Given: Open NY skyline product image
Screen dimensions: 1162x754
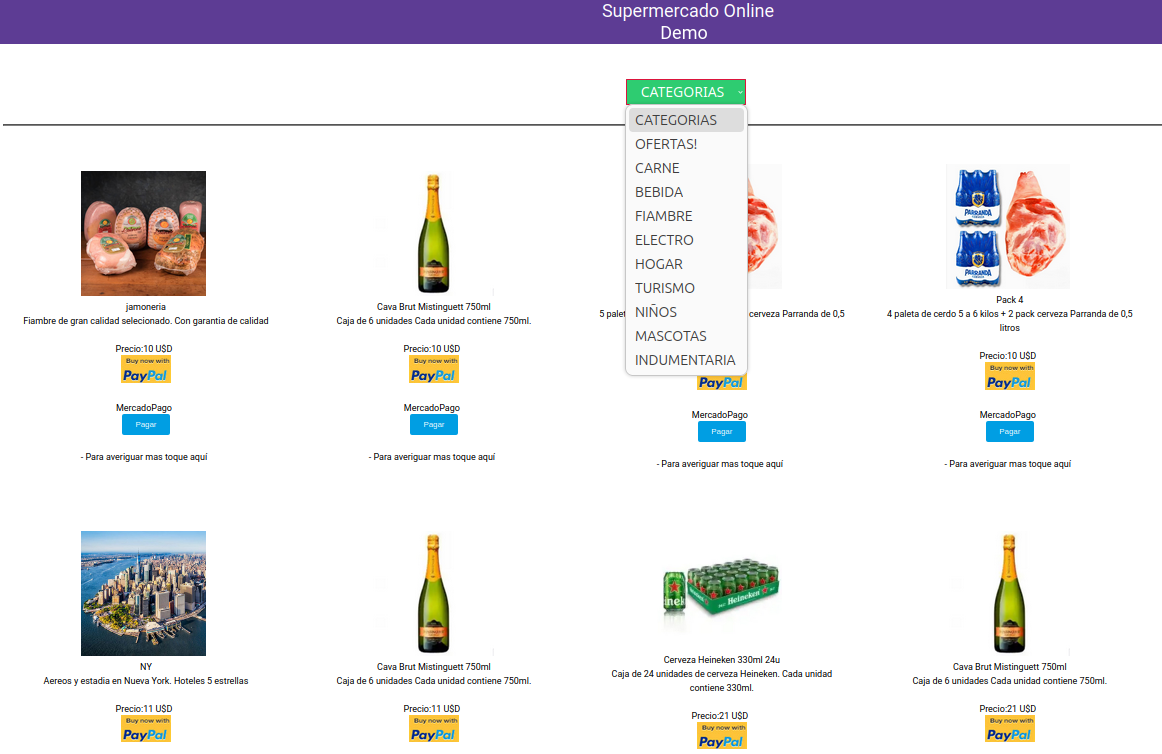Looking at the screenshot, I should pos(143,593).
